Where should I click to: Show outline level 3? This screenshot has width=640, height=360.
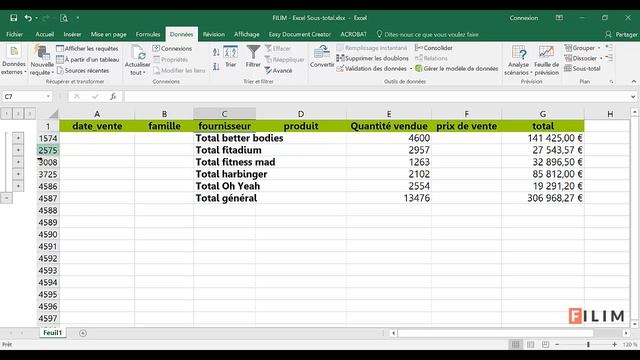coord(30,113)
